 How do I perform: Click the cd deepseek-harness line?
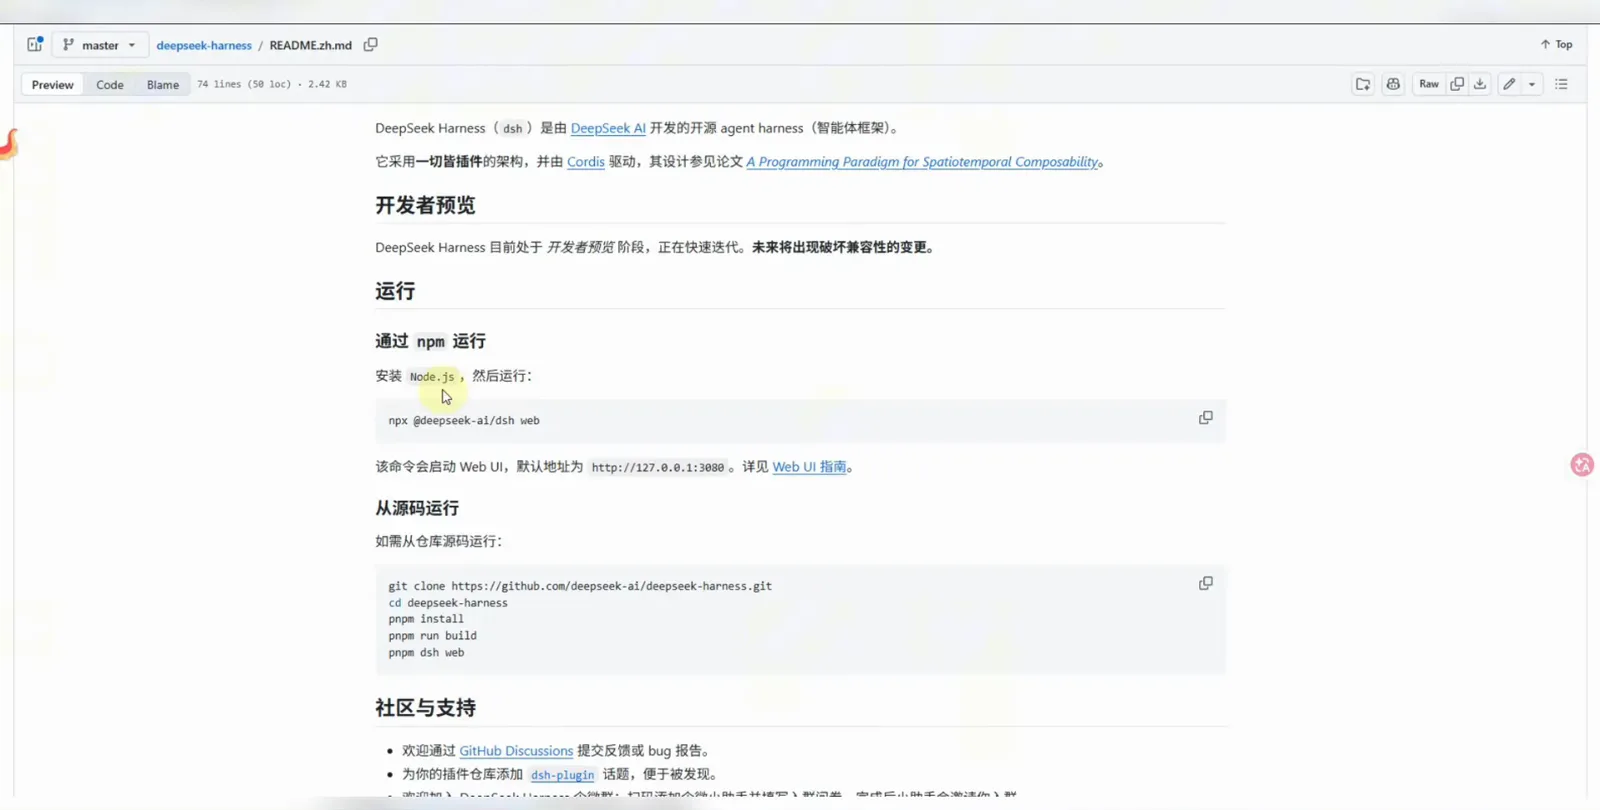[448, 603]
